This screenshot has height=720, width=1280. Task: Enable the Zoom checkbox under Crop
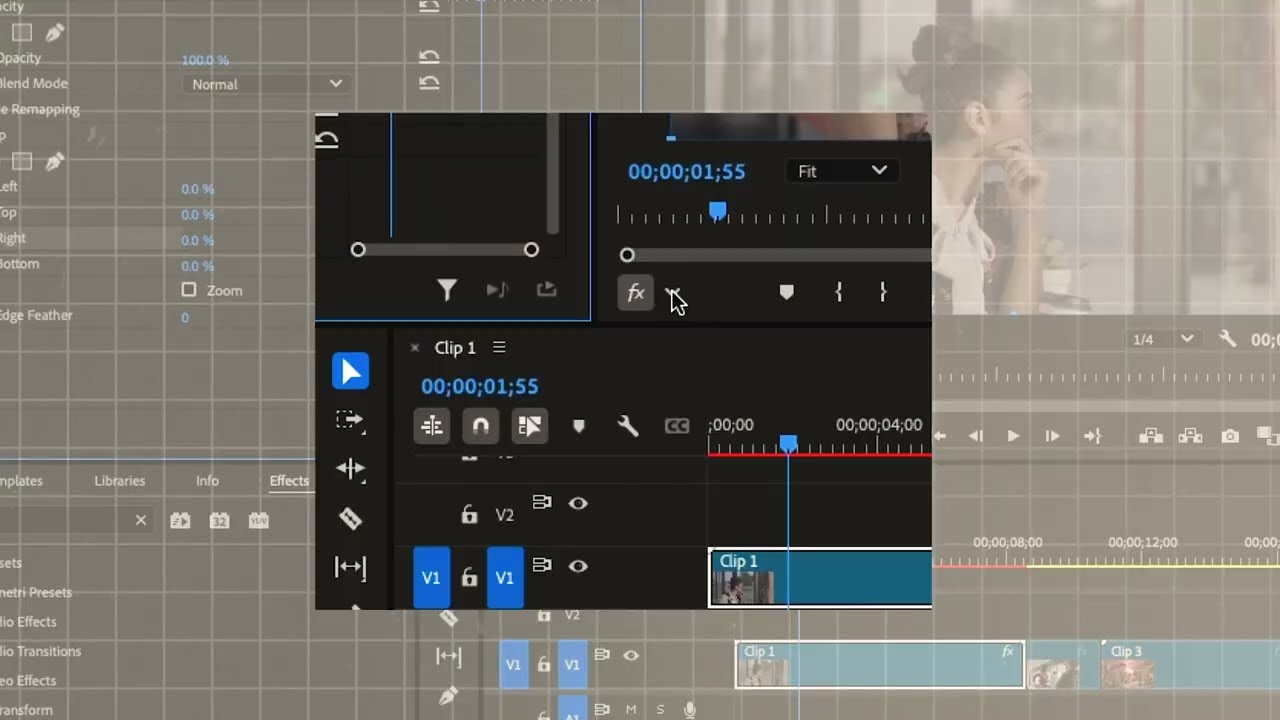(x=189, y=290)
